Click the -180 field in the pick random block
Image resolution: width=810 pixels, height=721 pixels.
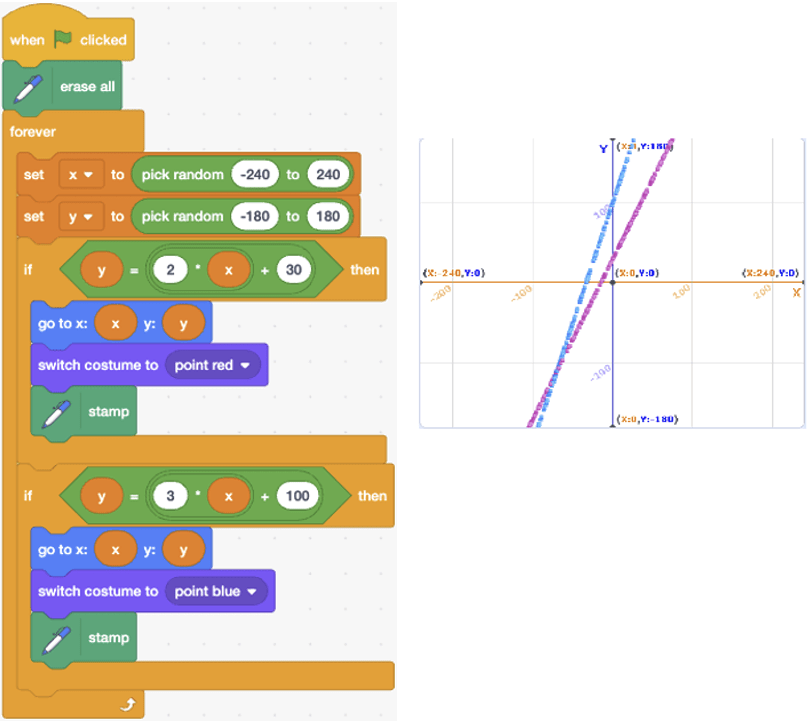[256, 216]
